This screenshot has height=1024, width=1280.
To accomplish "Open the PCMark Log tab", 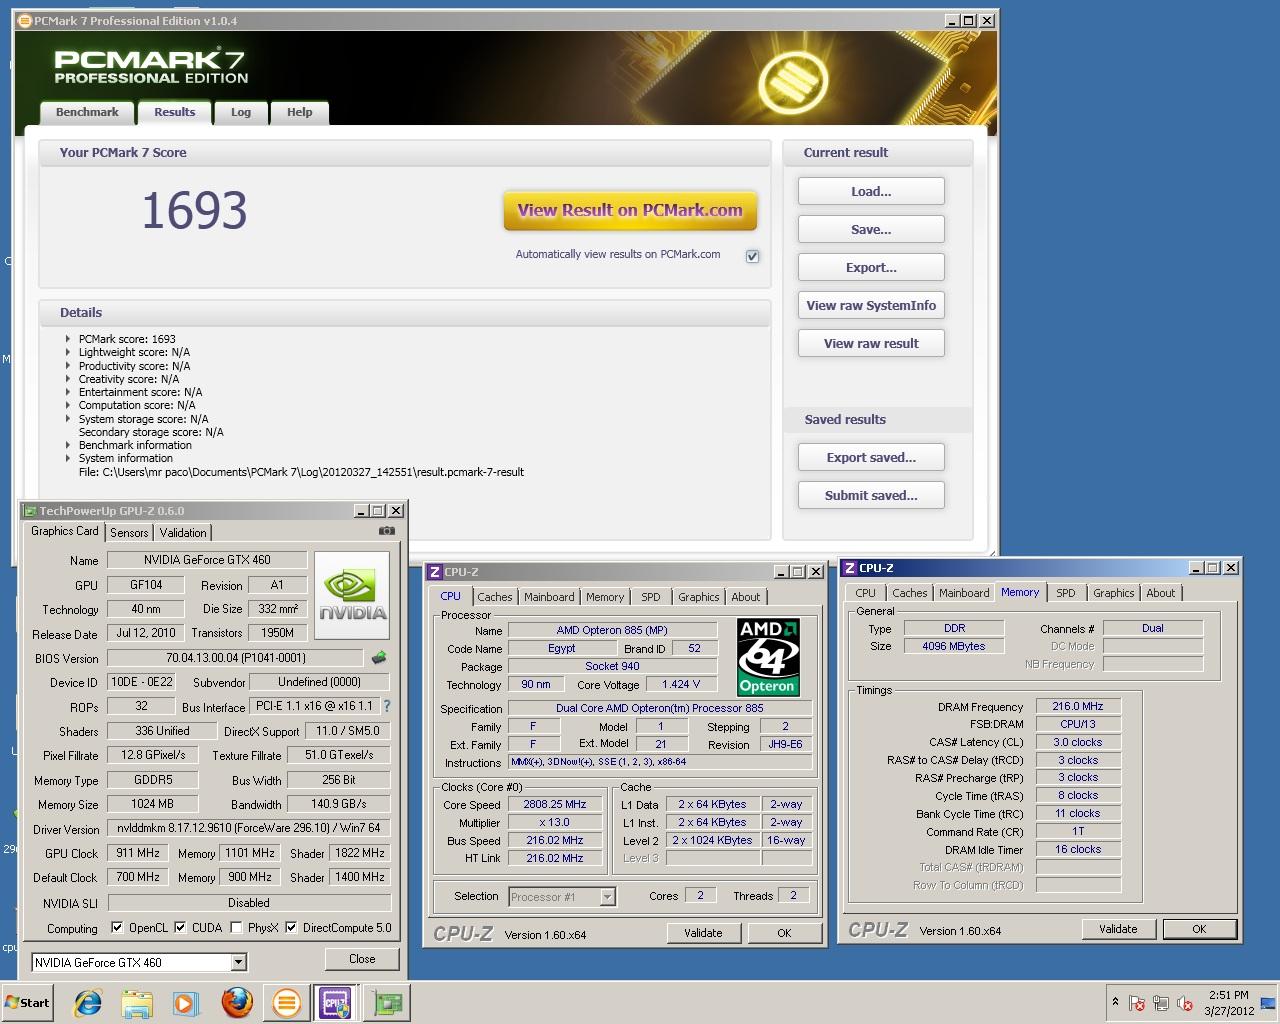I will coord(241,112).
